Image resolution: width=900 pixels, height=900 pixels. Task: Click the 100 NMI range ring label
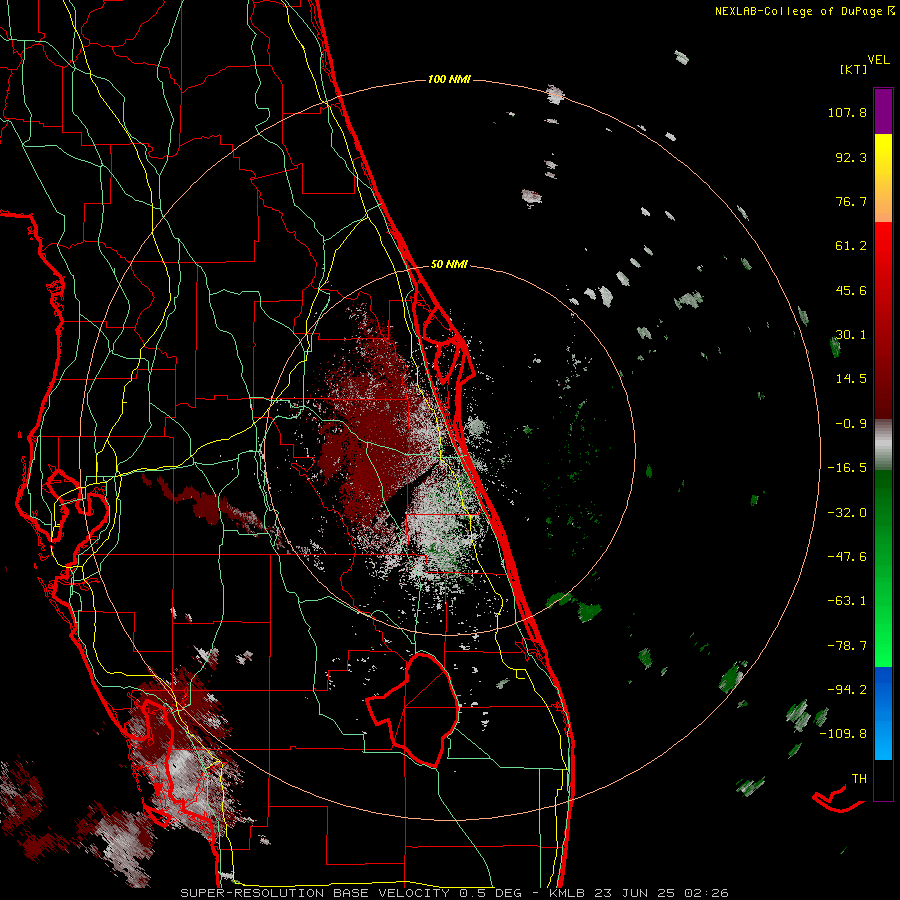[x=449, y=79]
